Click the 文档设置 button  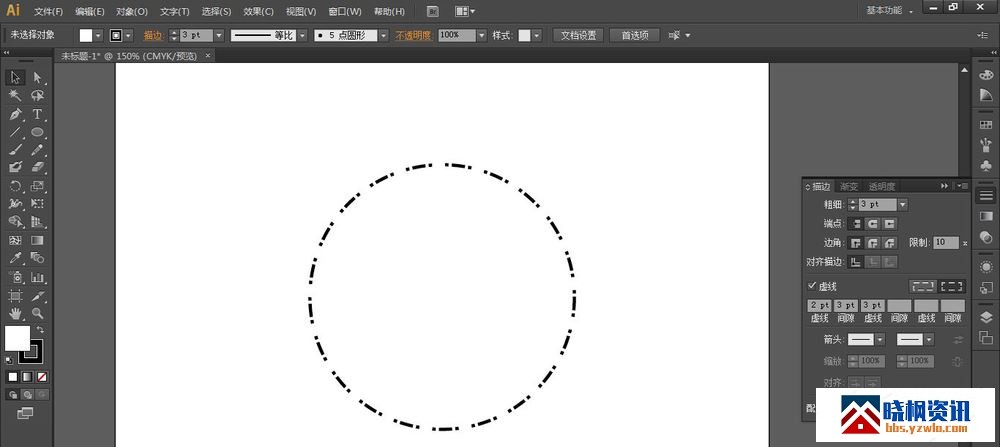[x=578, y=36]
